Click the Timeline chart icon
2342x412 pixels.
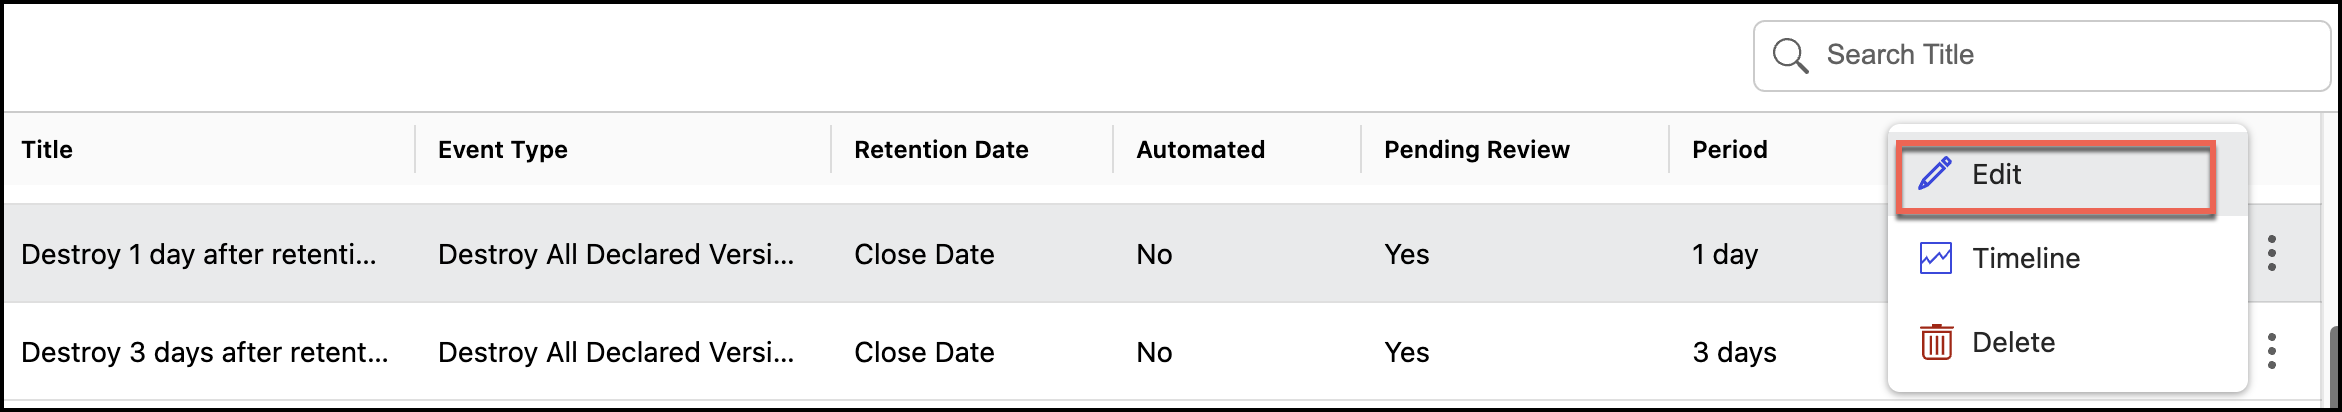tap(1936, 258)
